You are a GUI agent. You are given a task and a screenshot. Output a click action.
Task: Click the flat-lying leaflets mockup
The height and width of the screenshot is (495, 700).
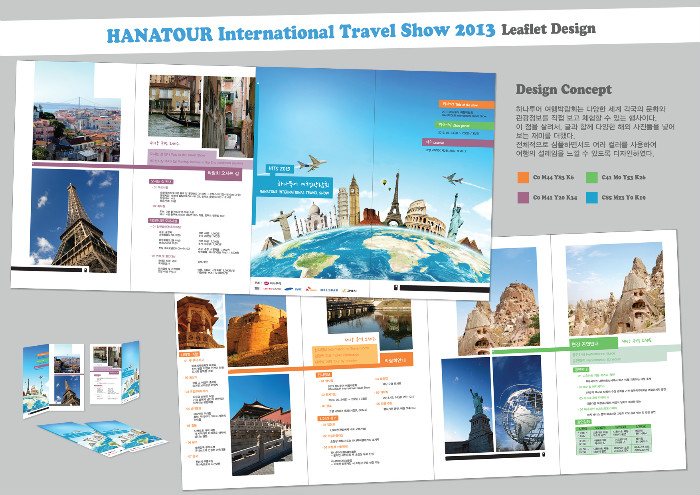103,437
